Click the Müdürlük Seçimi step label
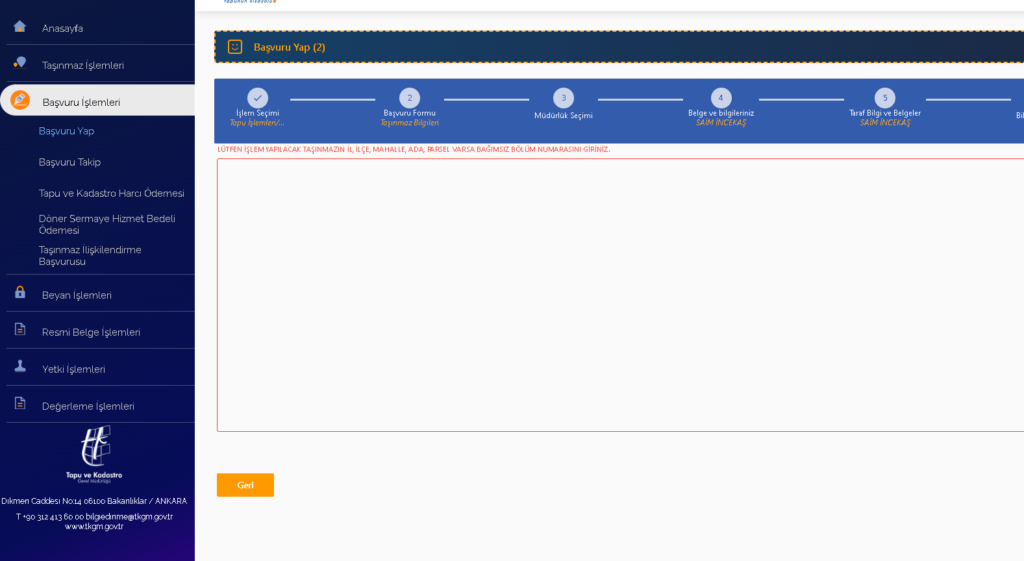 [x=564, y=116]
